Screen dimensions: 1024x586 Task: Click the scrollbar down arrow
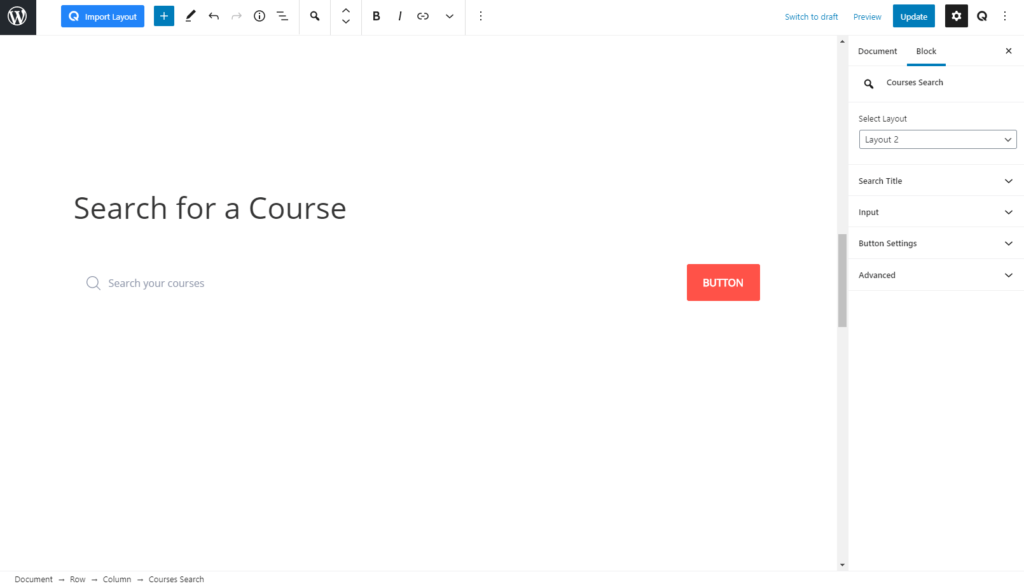(x=842, y=565)
